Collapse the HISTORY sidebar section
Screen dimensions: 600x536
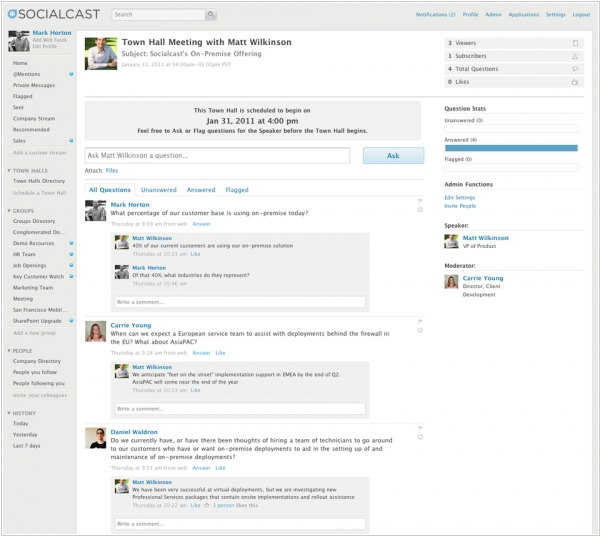tap(9, 413)
